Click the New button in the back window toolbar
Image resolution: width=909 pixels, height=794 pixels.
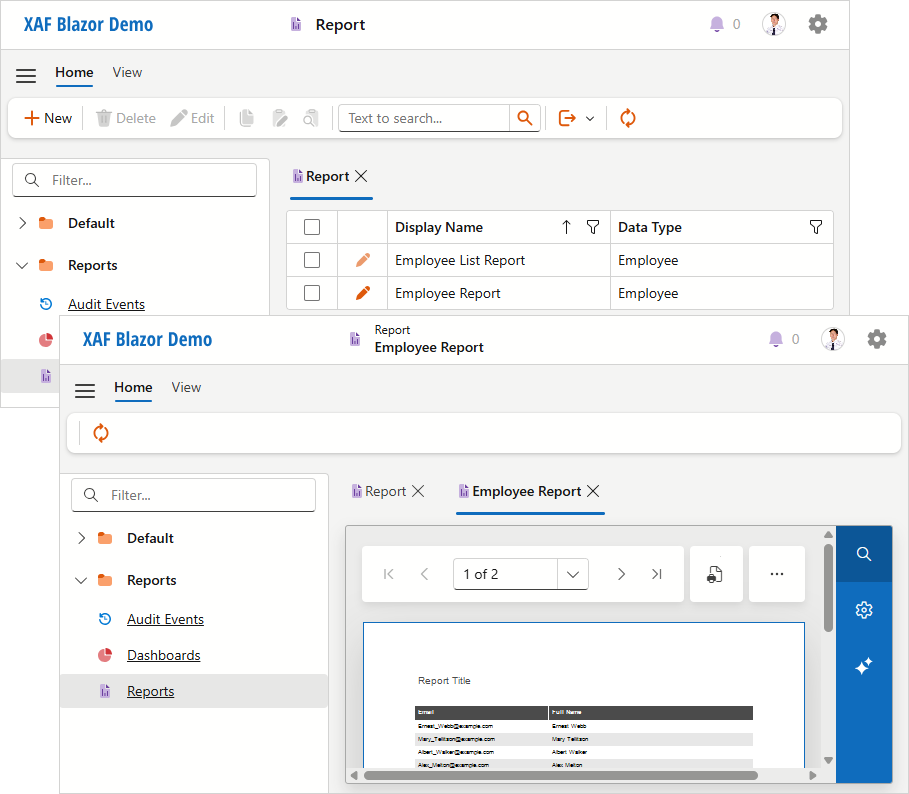click(48, 118)
